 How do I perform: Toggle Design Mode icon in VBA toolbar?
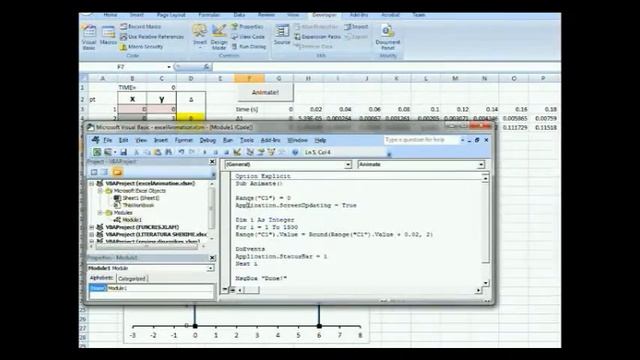[237, 152]
